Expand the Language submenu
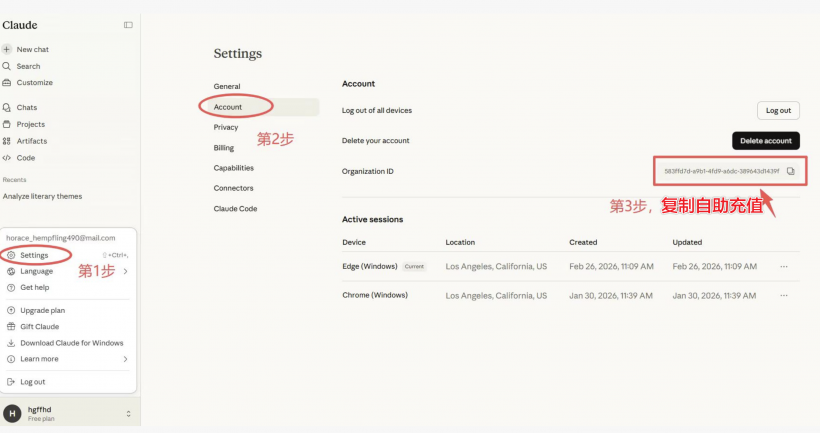The height and width of the screenshot is (433, 820). (x=125, y=271)
